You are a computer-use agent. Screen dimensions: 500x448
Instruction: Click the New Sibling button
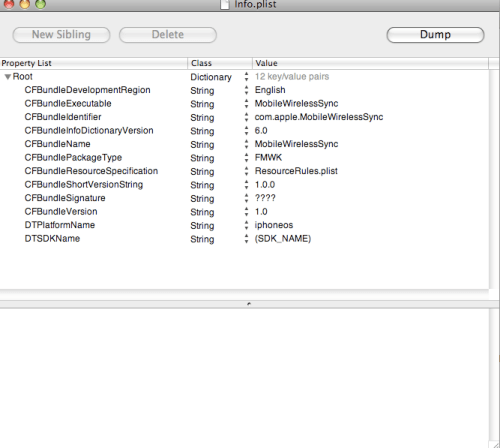[61, 35]
